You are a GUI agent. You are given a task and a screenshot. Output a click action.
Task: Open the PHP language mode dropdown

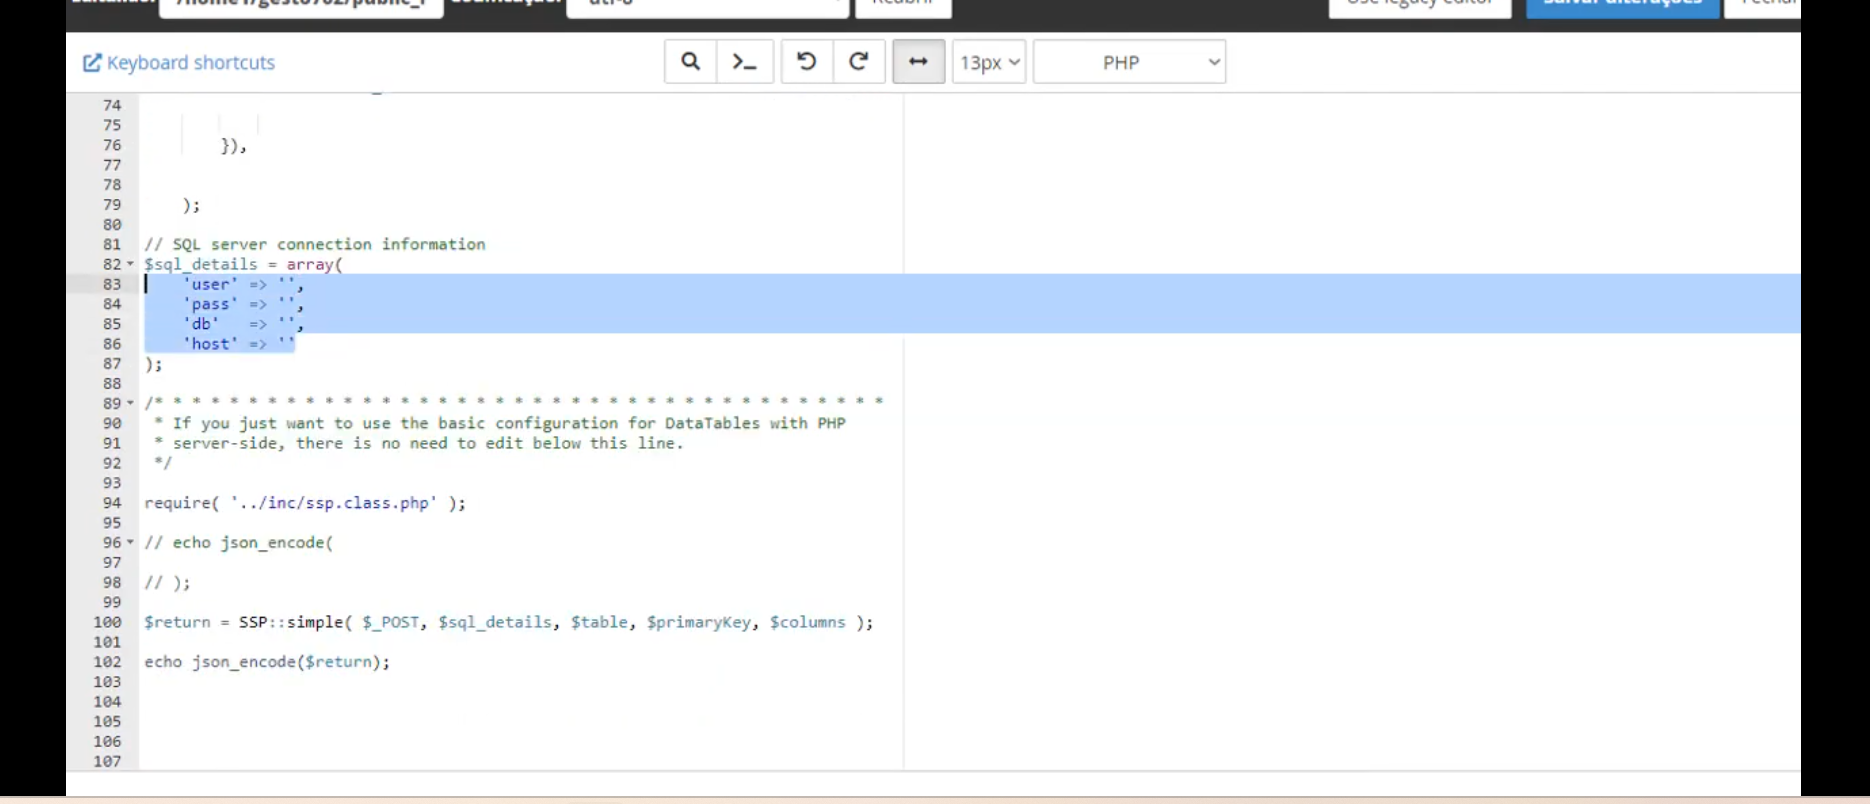click(1128, 62)
